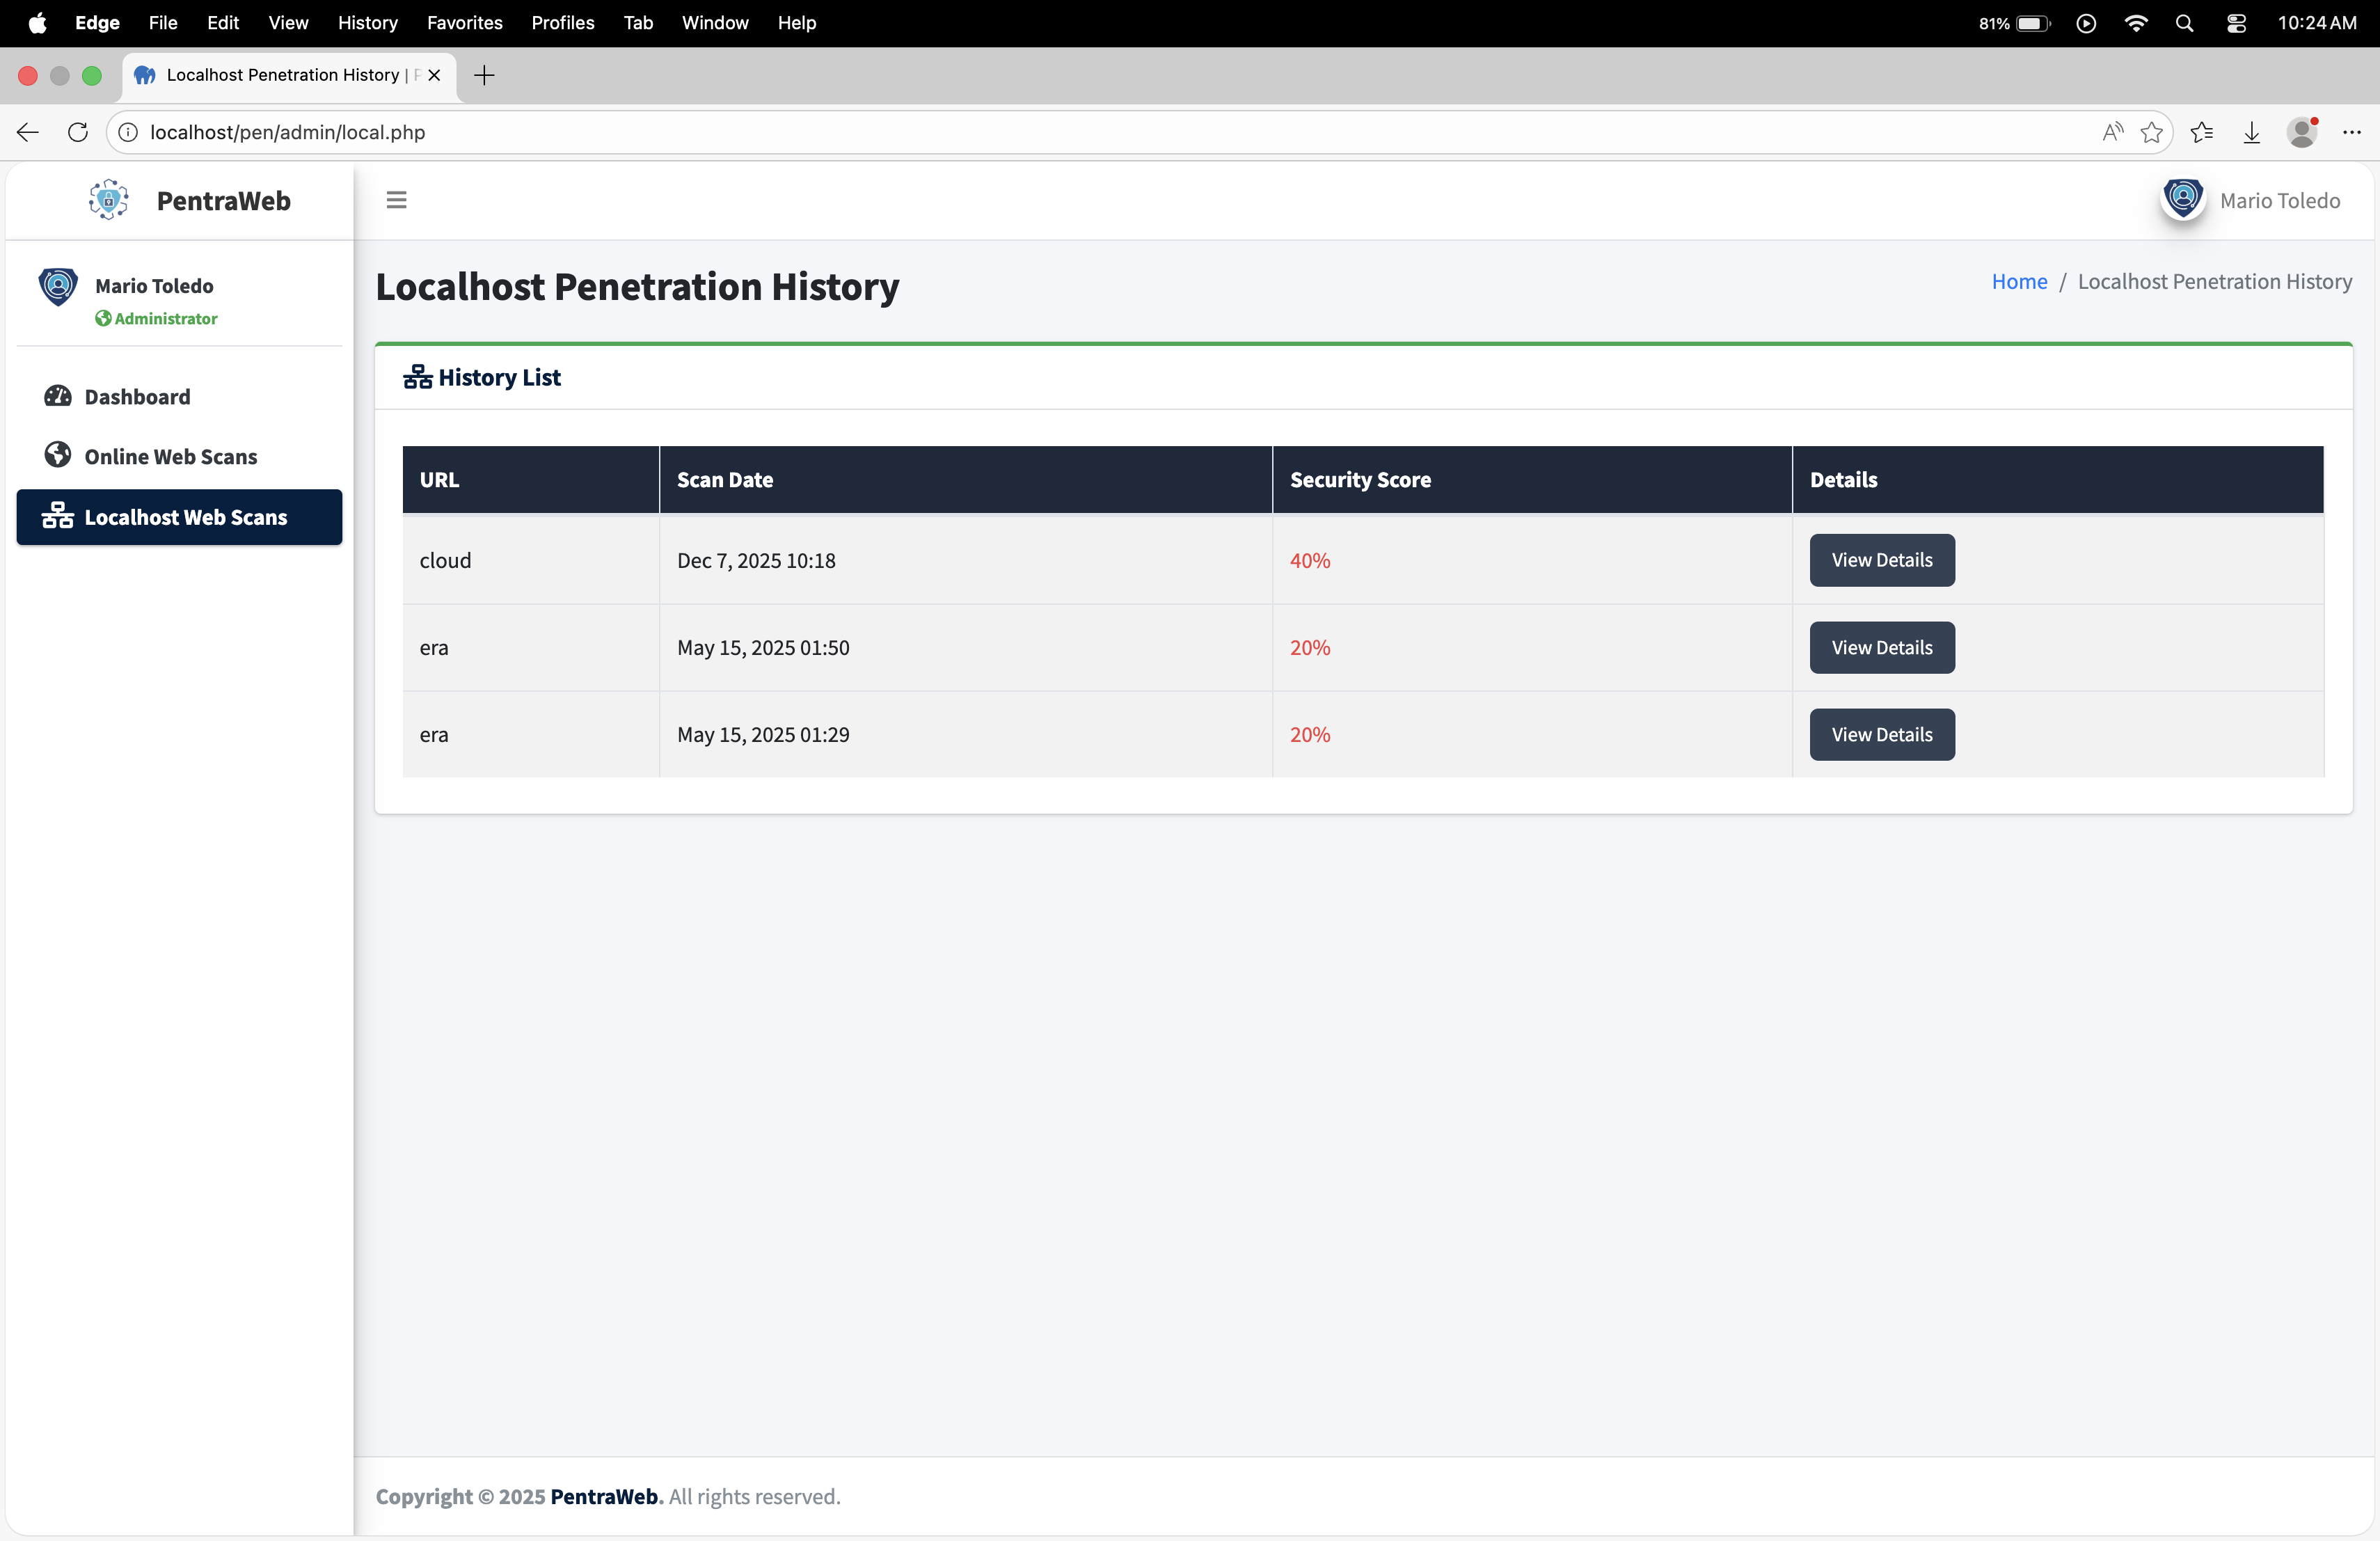Open the Edge profile avatar menu
Viewport: 2380px width, 1541px height.
(x=2301, y=132)
